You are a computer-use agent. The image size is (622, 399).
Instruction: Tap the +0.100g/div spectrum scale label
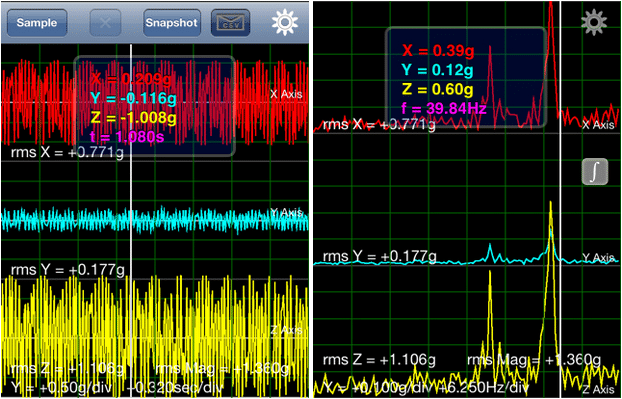click(x=377, y=387)
